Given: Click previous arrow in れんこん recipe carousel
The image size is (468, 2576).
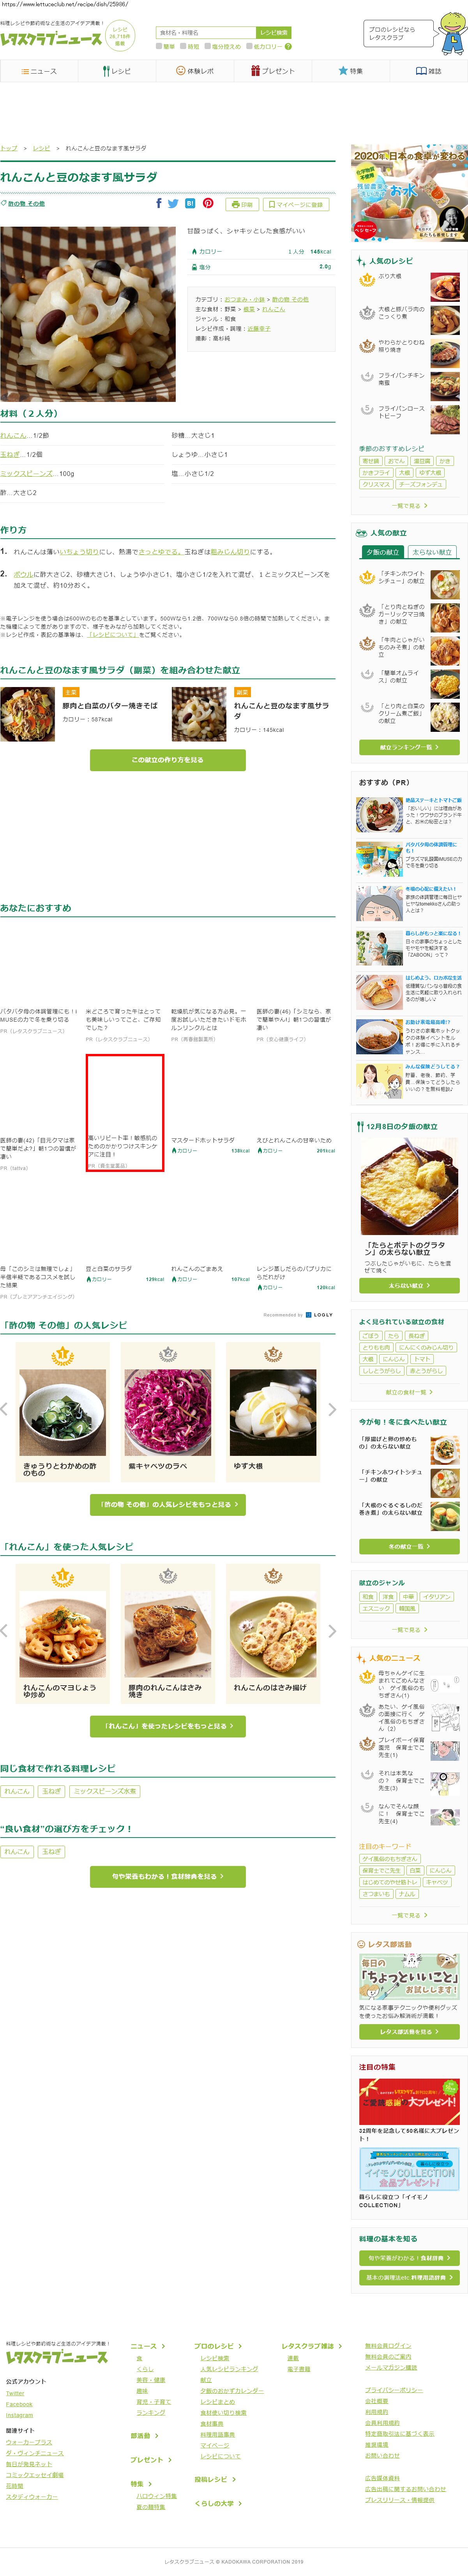Looking at the screenshot, I should [x=4, y=1630].
